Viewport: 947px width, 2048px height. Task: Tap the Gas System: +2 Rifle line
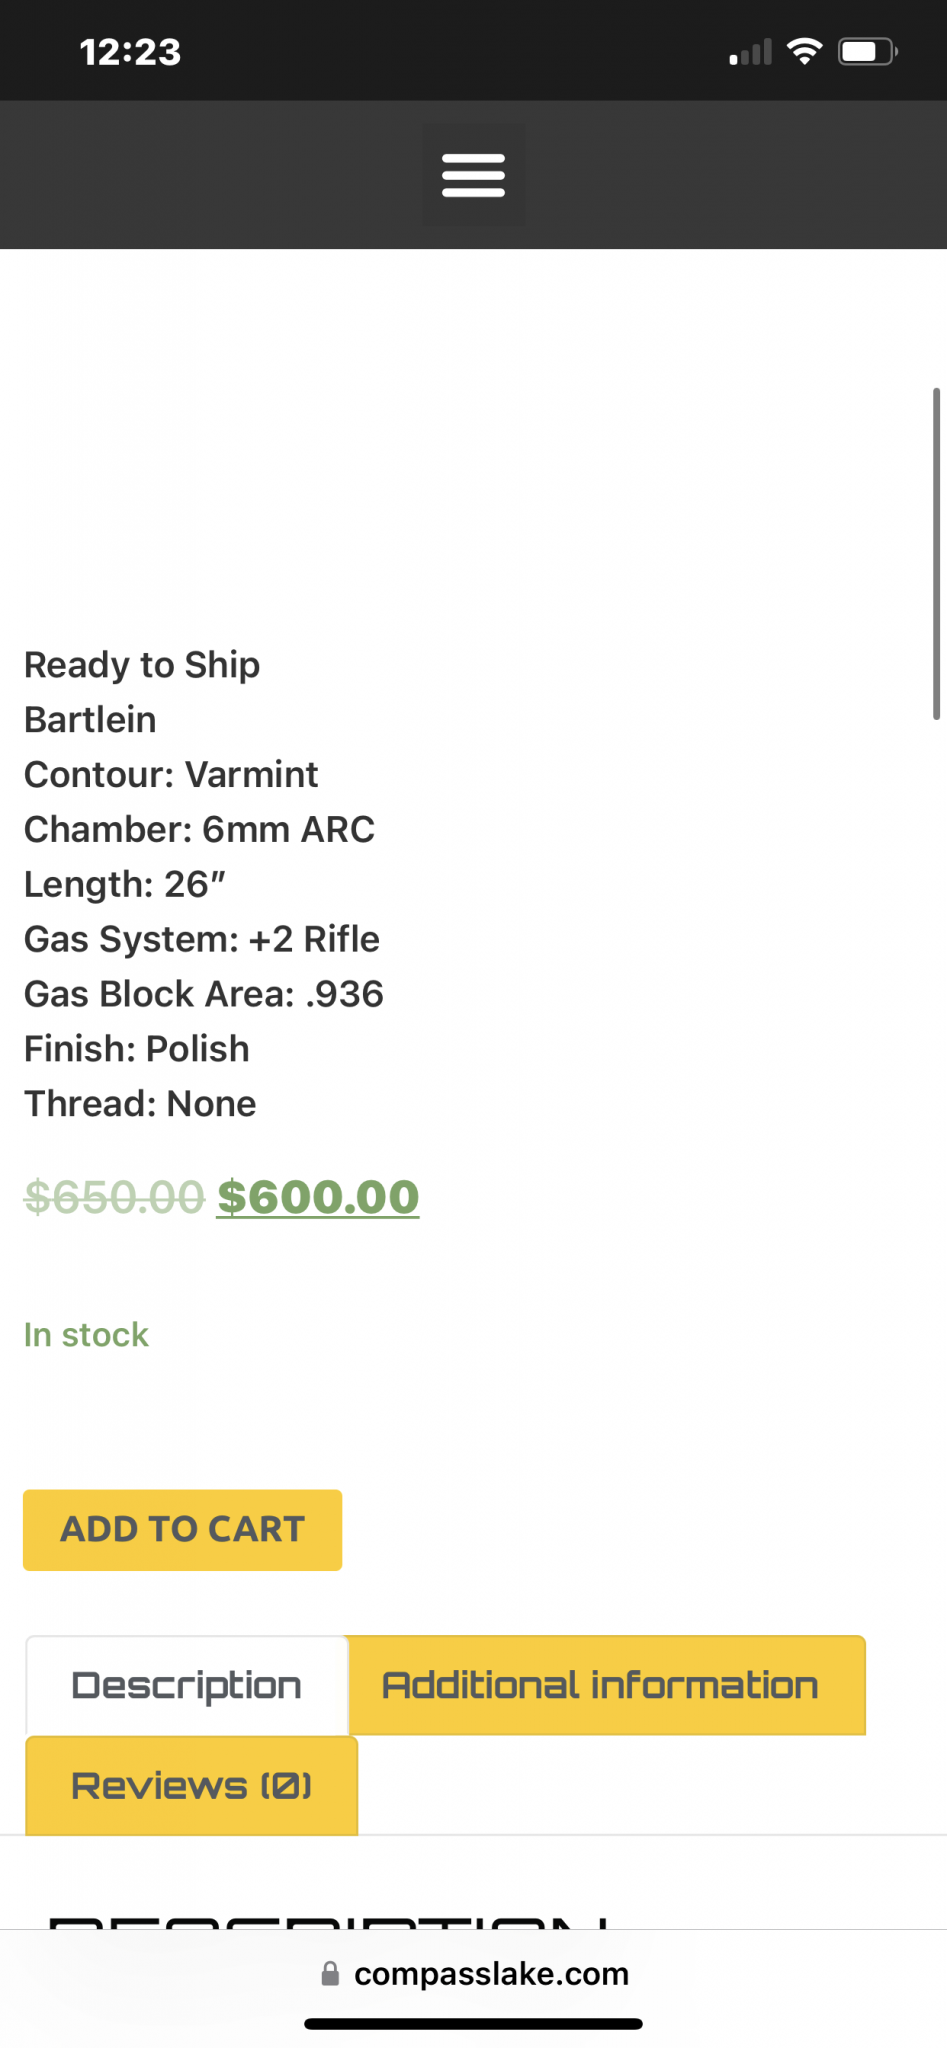tap(202, 939)
